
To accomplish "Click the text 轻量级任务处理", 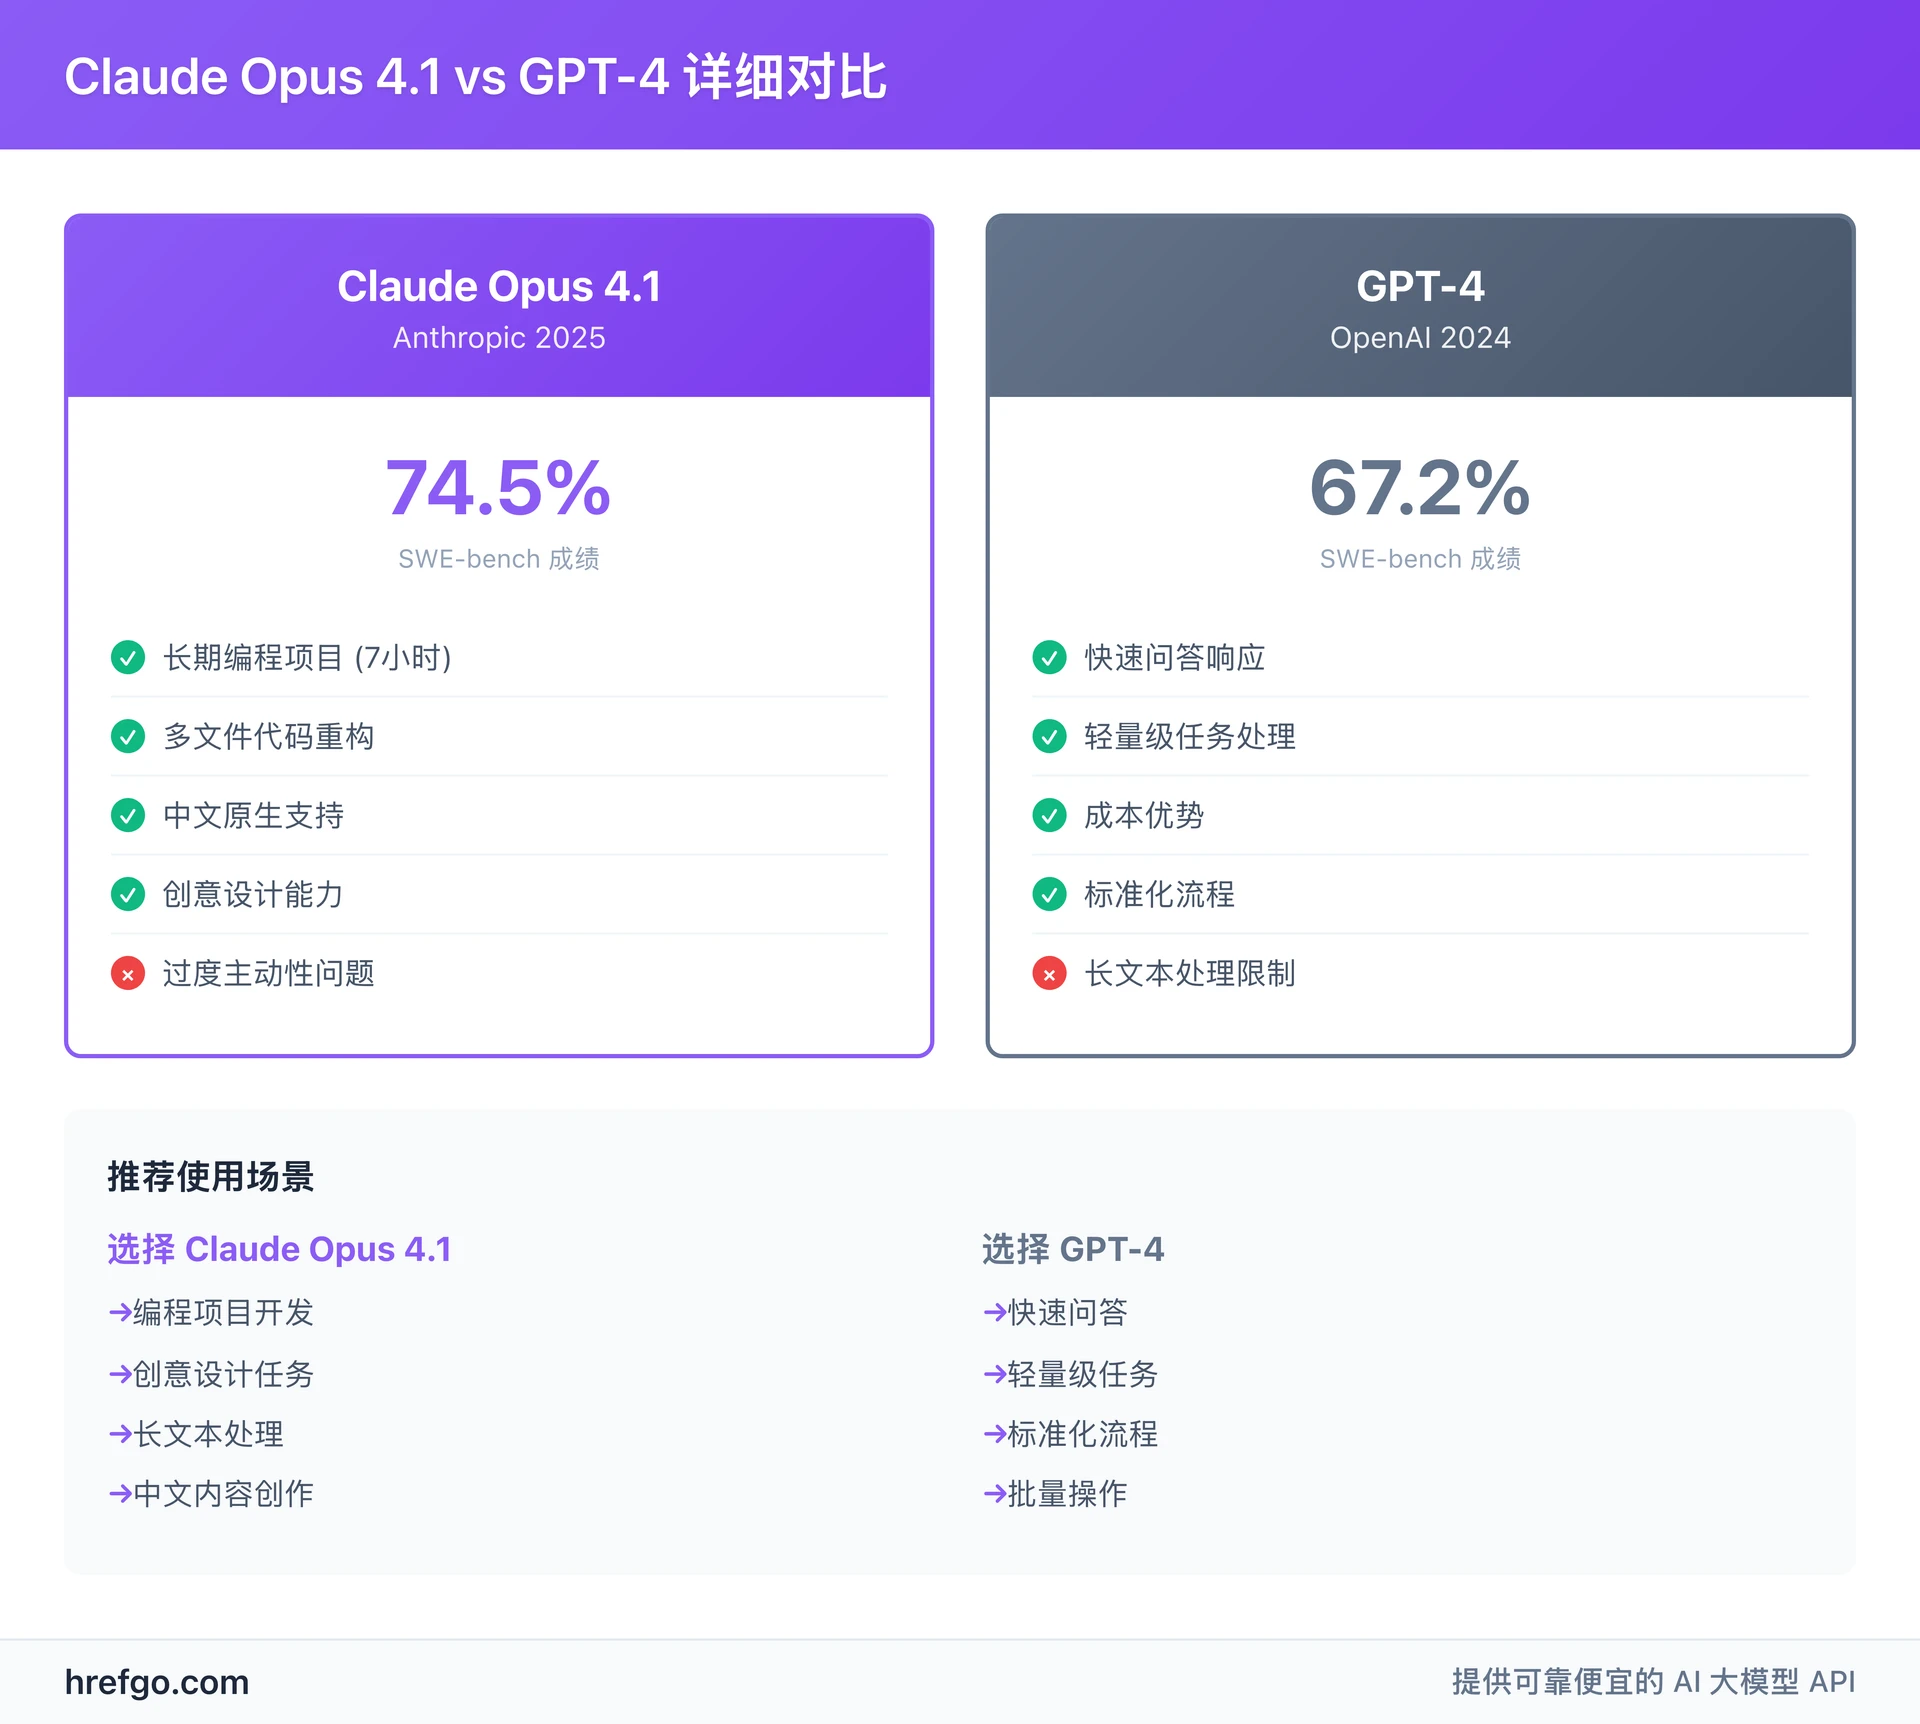I will pyautogui.click(x=1190, y=736).
